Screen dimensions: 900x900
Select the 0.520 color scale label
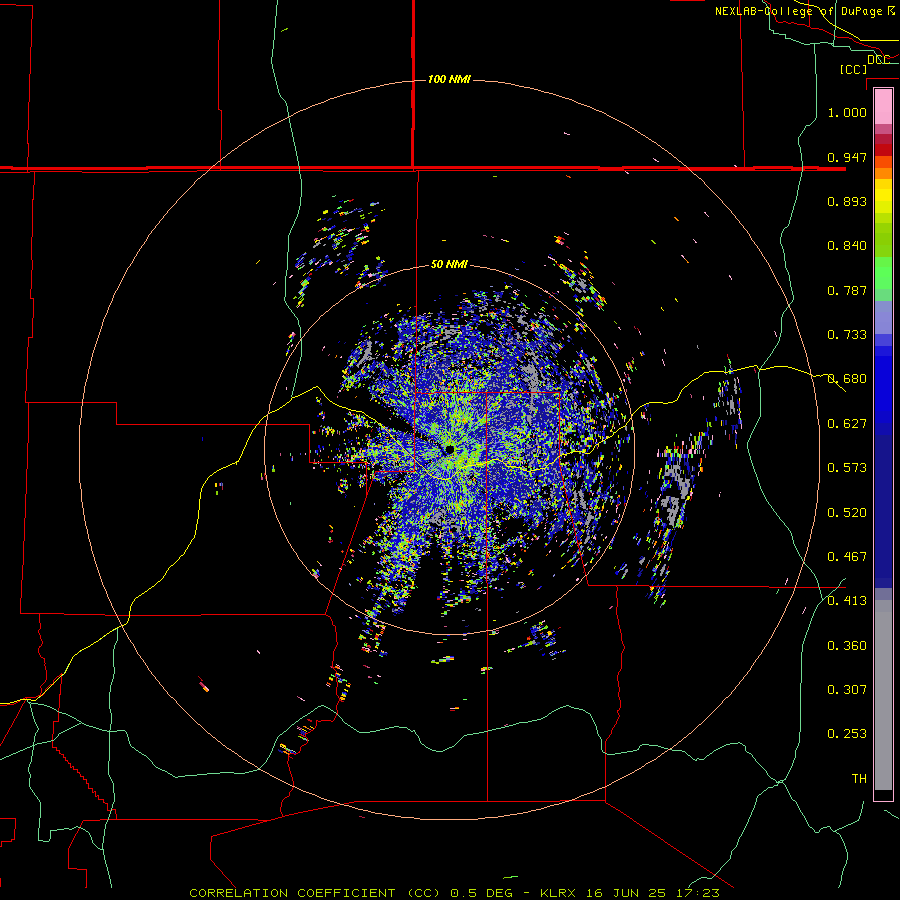coord(847,513)
